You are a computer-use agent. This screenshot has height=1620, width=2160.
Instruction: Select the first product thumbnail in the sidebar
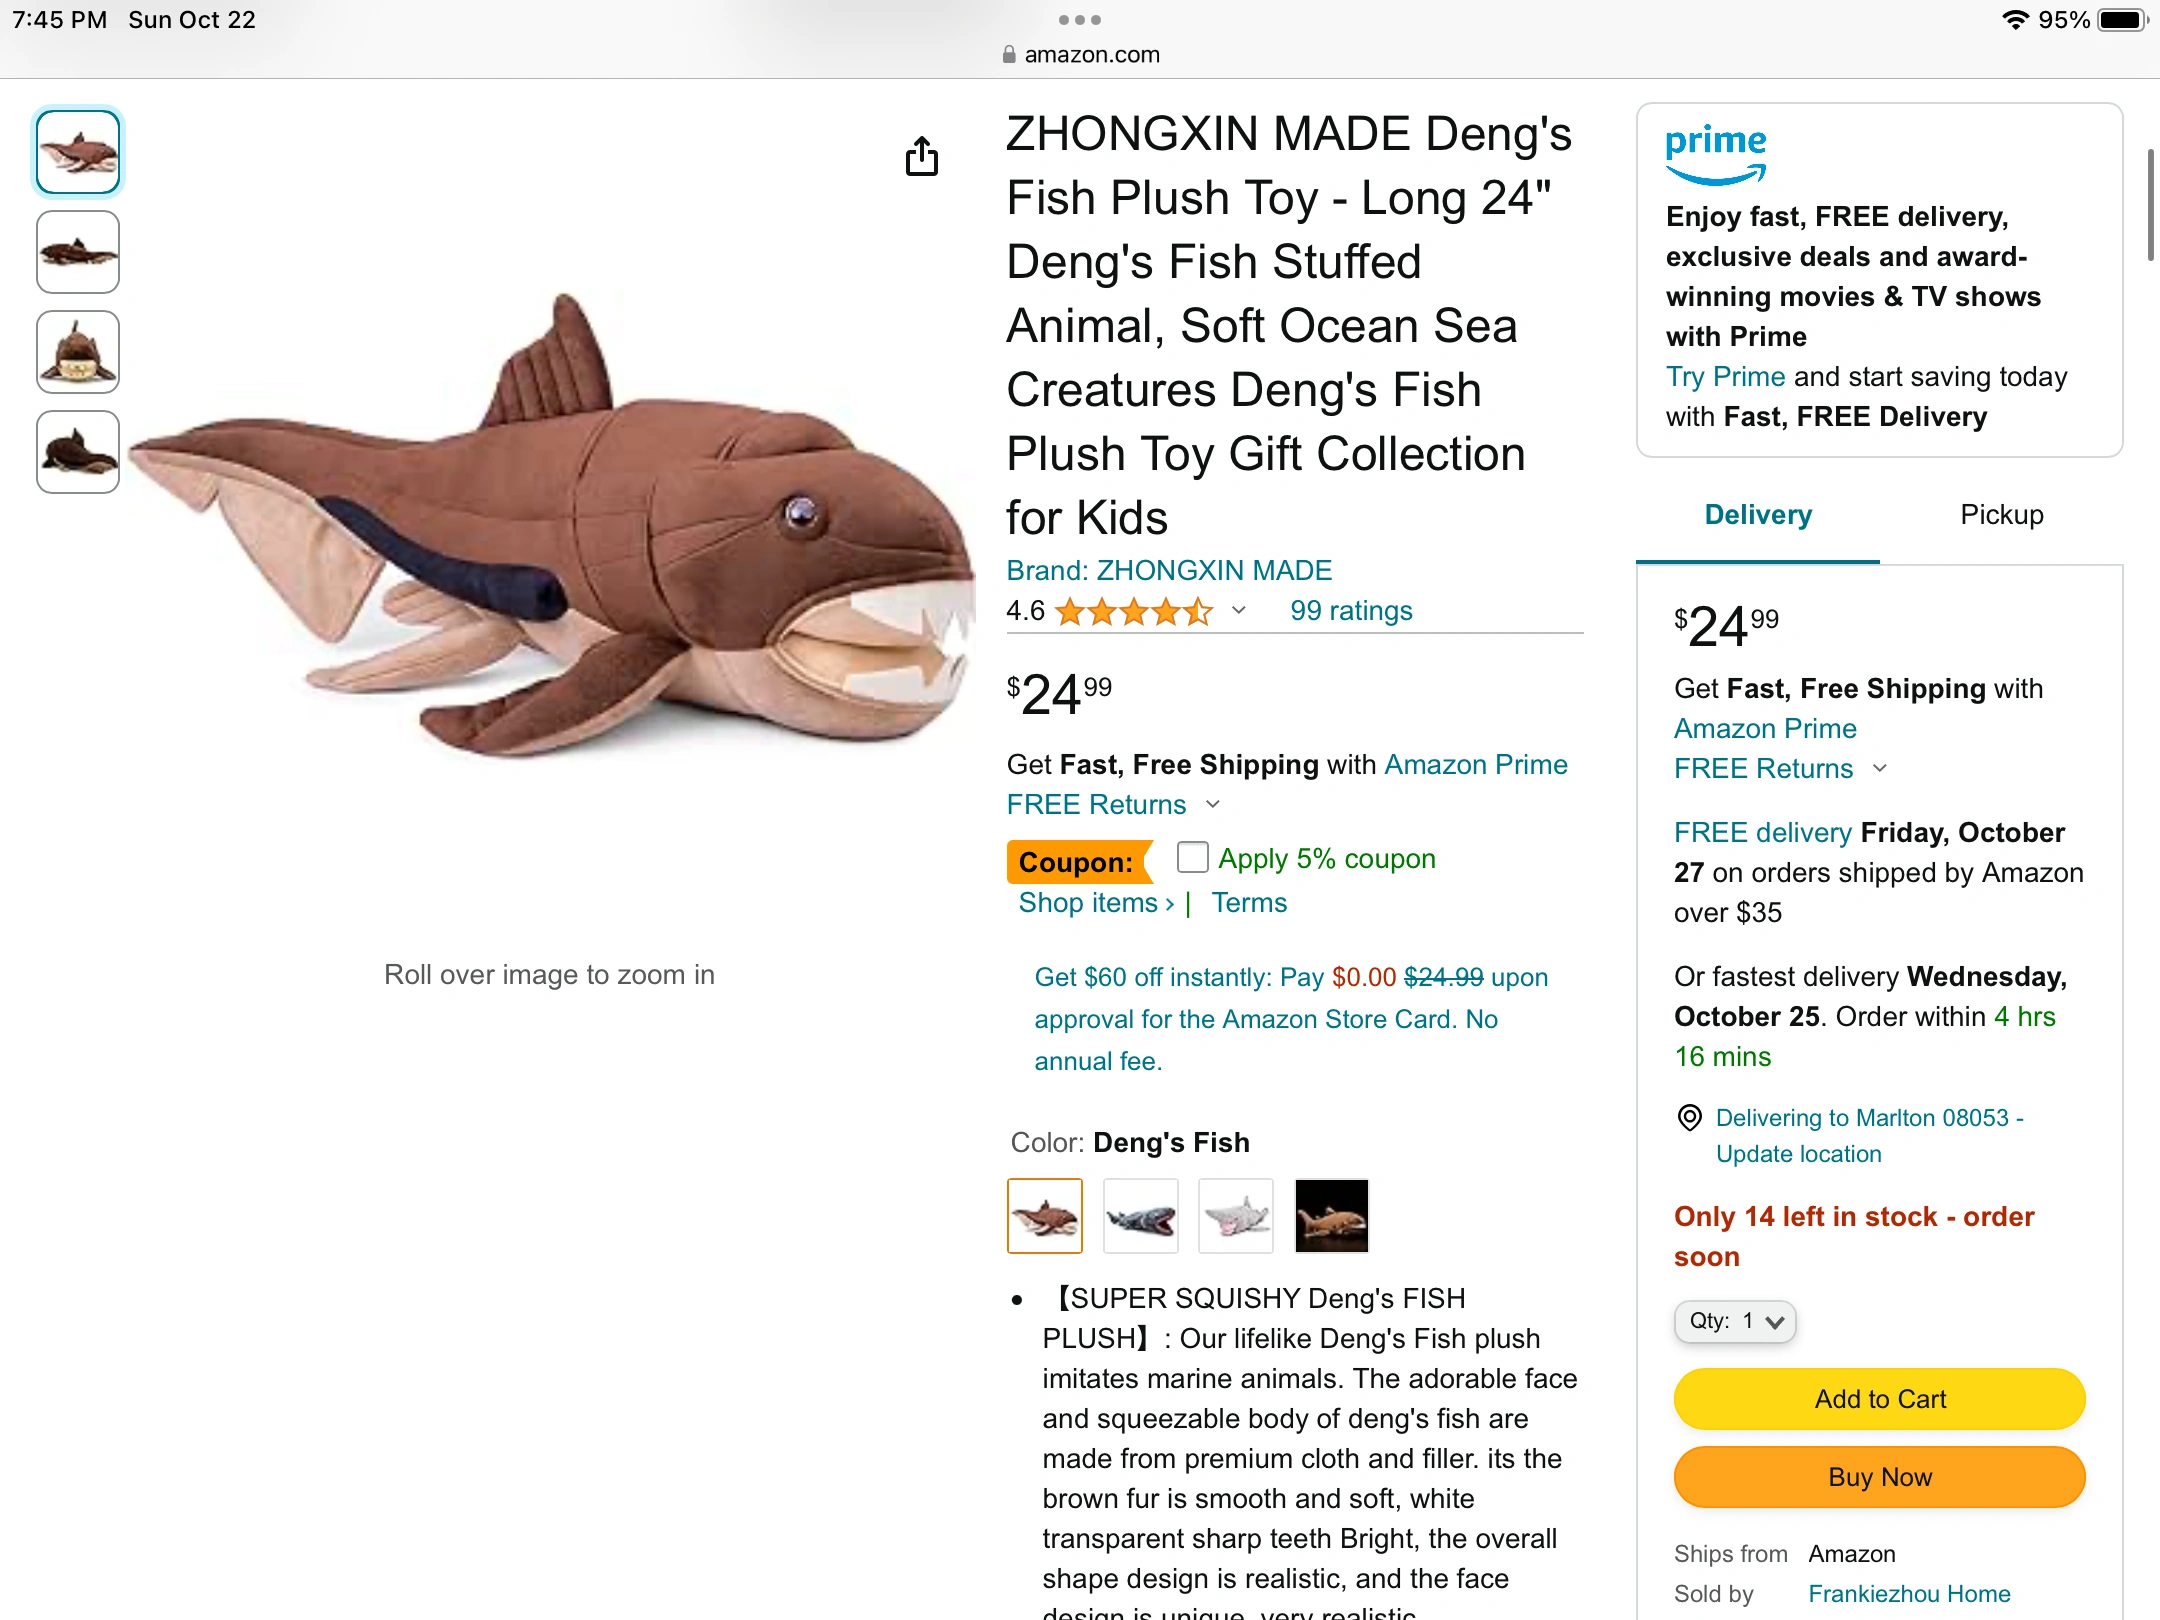click(77, 151)
